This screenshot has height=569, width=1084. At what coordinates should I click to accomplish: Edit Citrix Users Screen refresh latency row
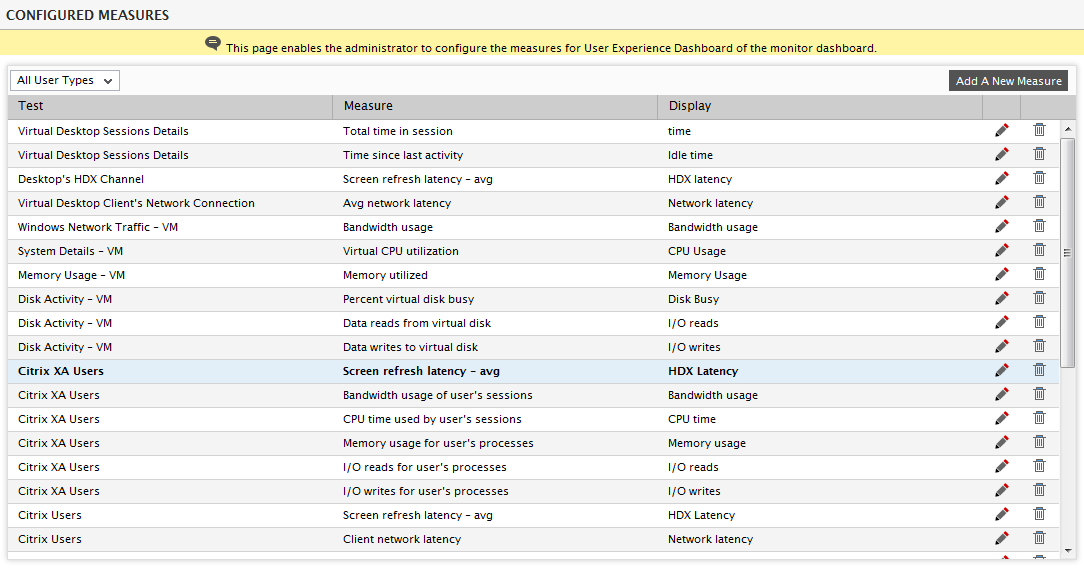coord(1002,514)
